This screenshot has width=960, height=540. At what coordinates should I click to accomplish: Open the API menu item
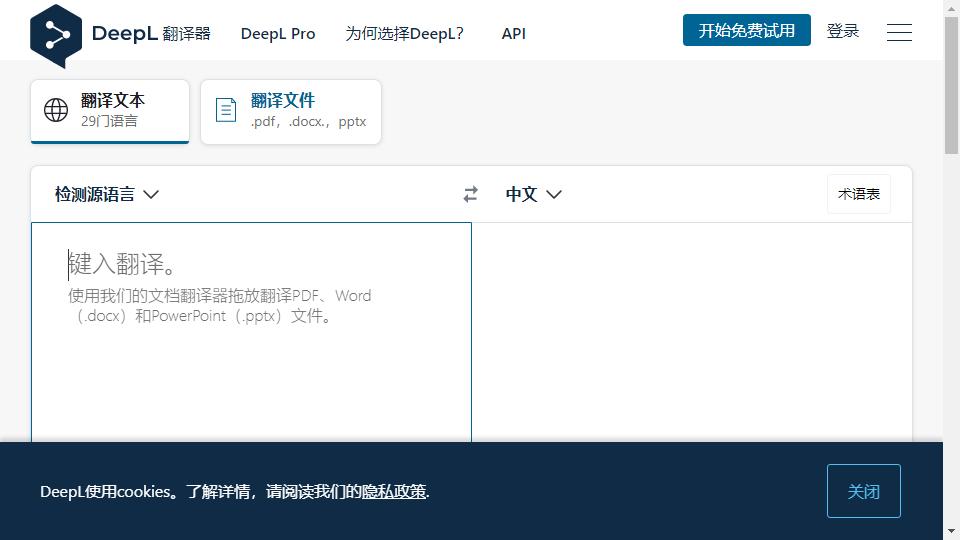tap(514, 34)
